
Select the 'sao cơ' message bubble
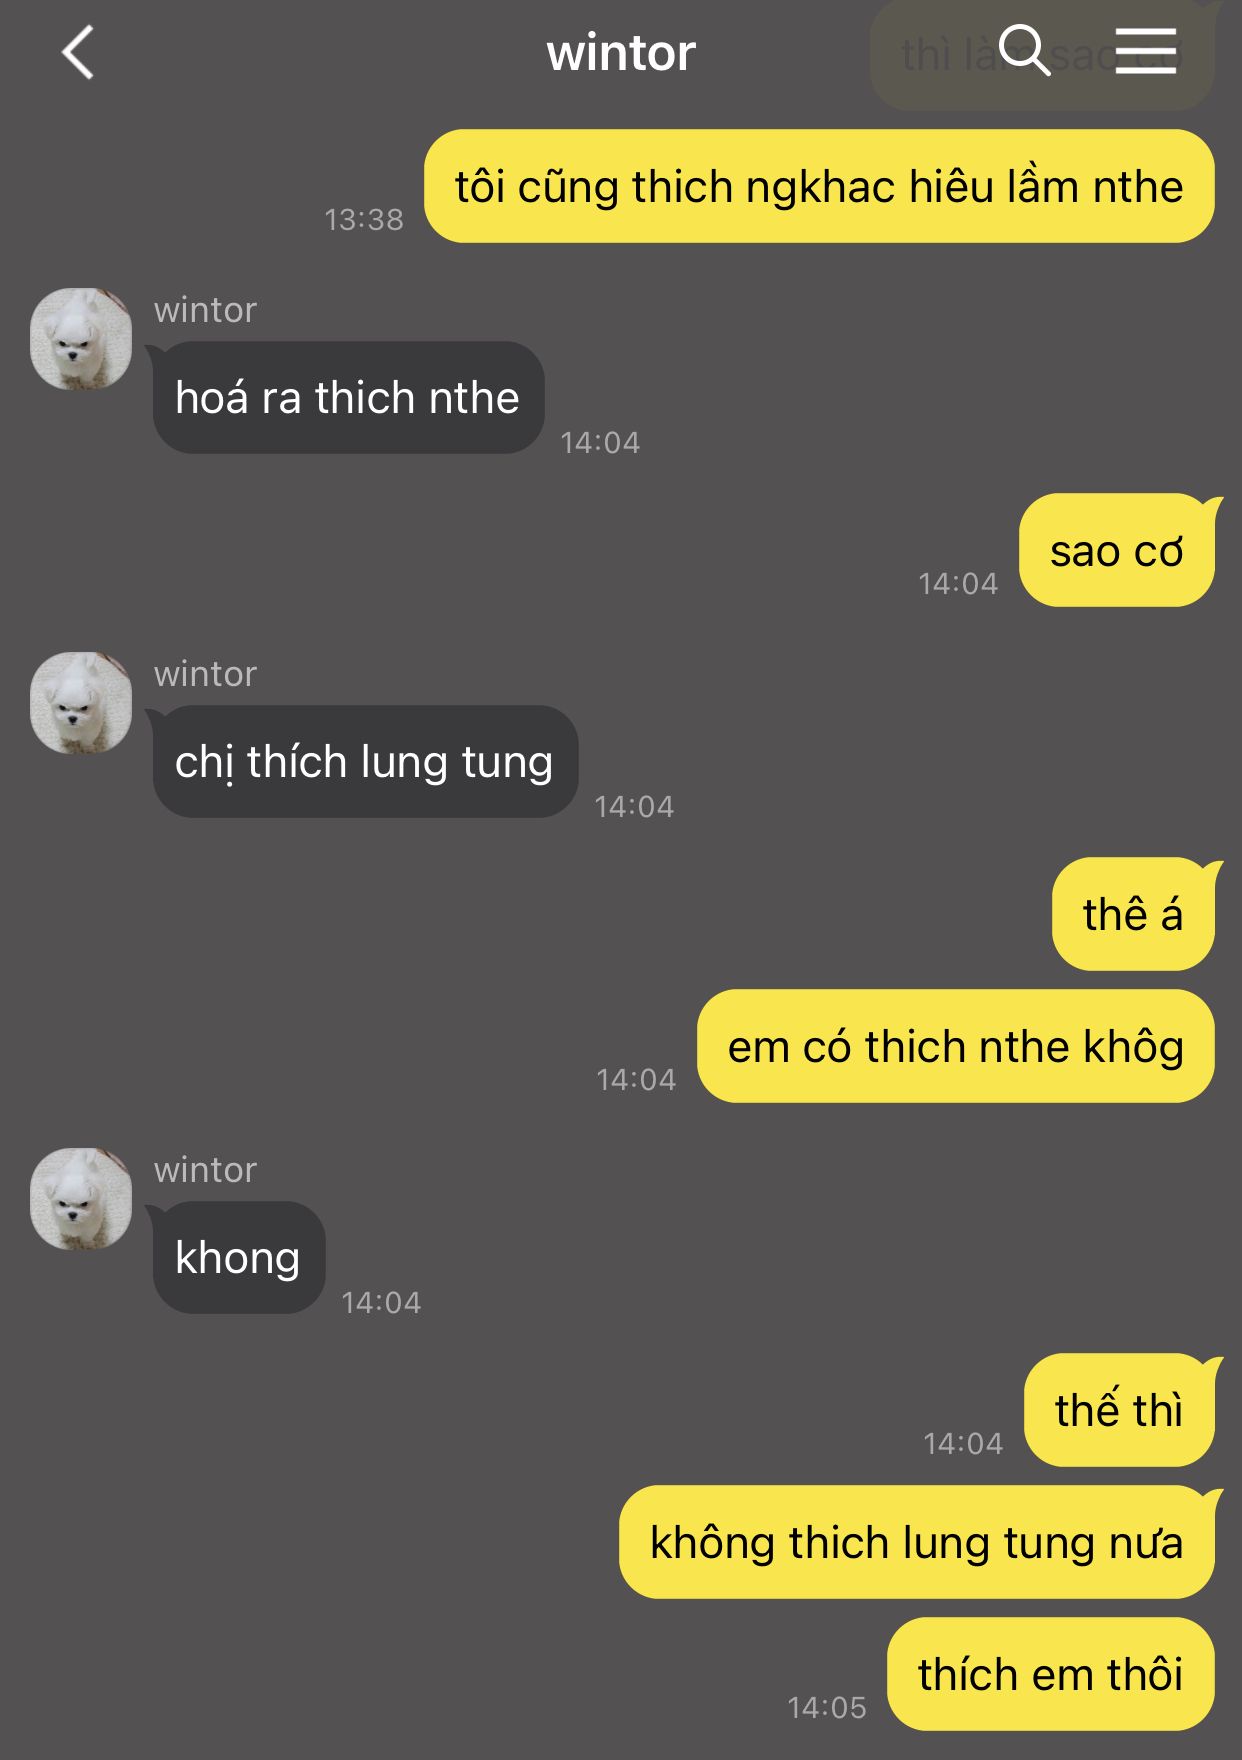(x=1117, y=550)
